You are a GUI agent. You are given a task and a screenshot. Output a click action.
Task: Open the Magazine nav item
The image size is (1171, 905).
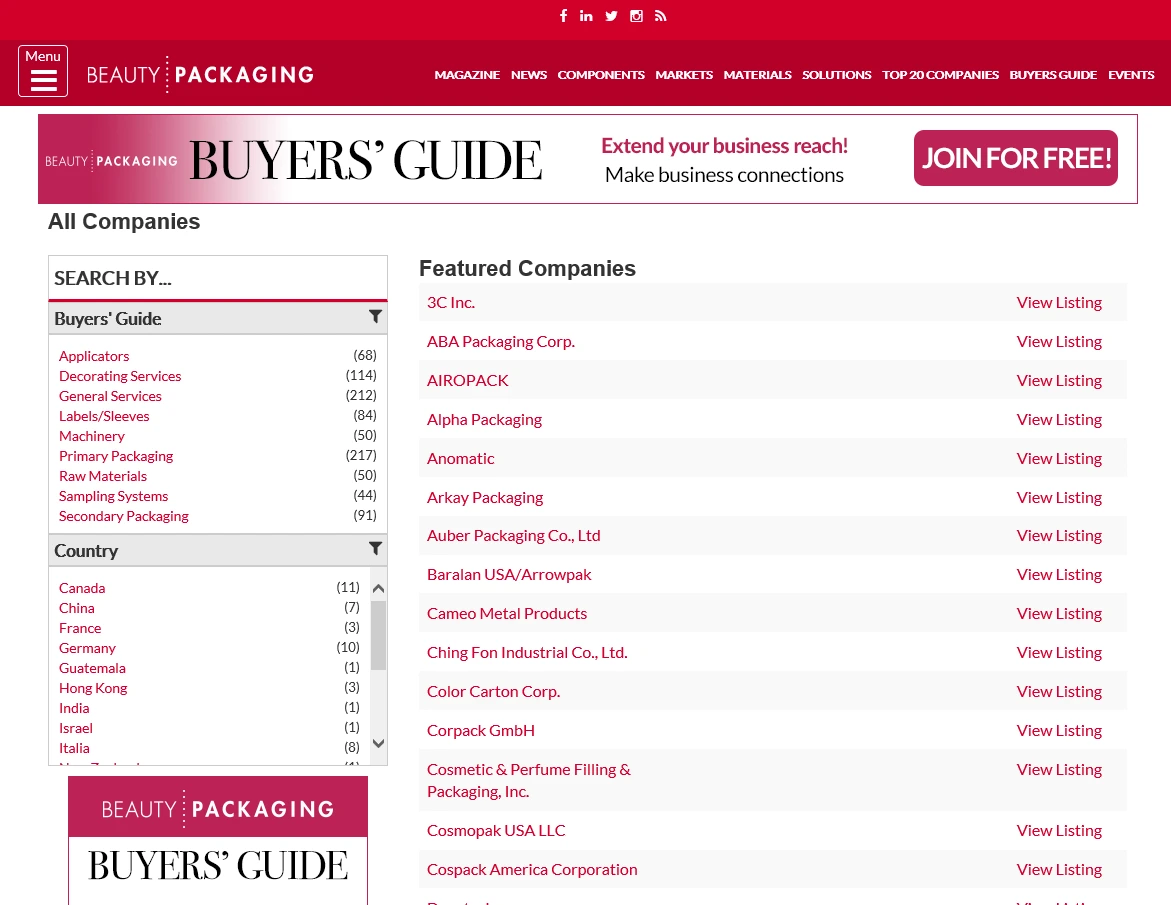[467, 75]
